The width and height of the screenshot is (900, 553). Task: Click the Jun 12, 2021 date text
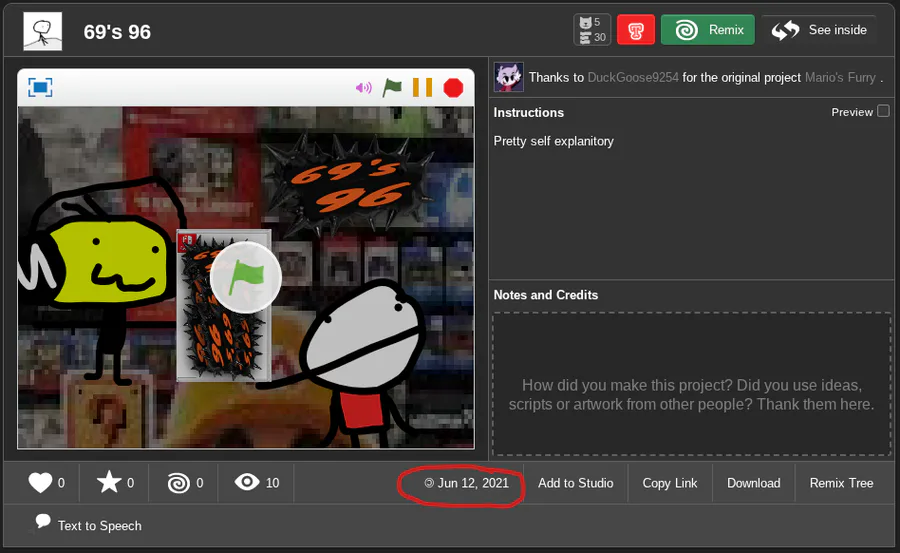(473, 483)
